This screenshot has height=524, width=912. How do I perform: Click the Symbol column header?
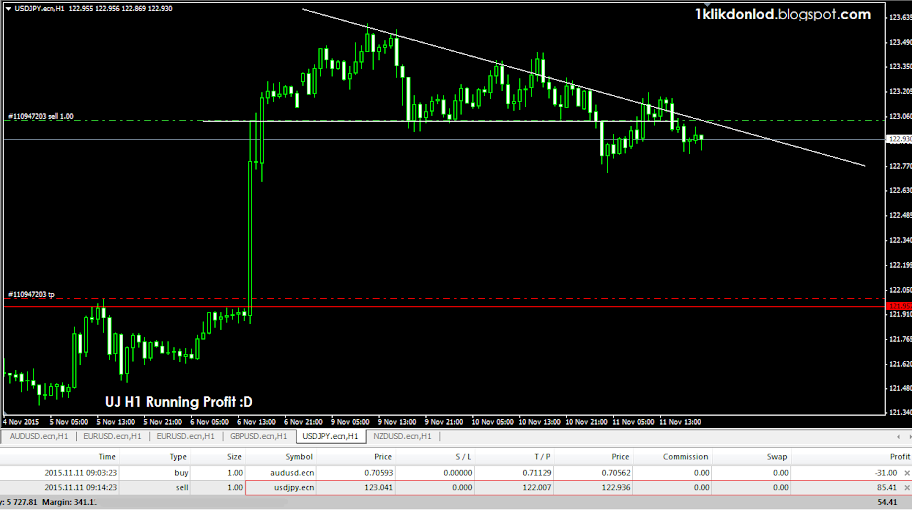coord(300,457)
